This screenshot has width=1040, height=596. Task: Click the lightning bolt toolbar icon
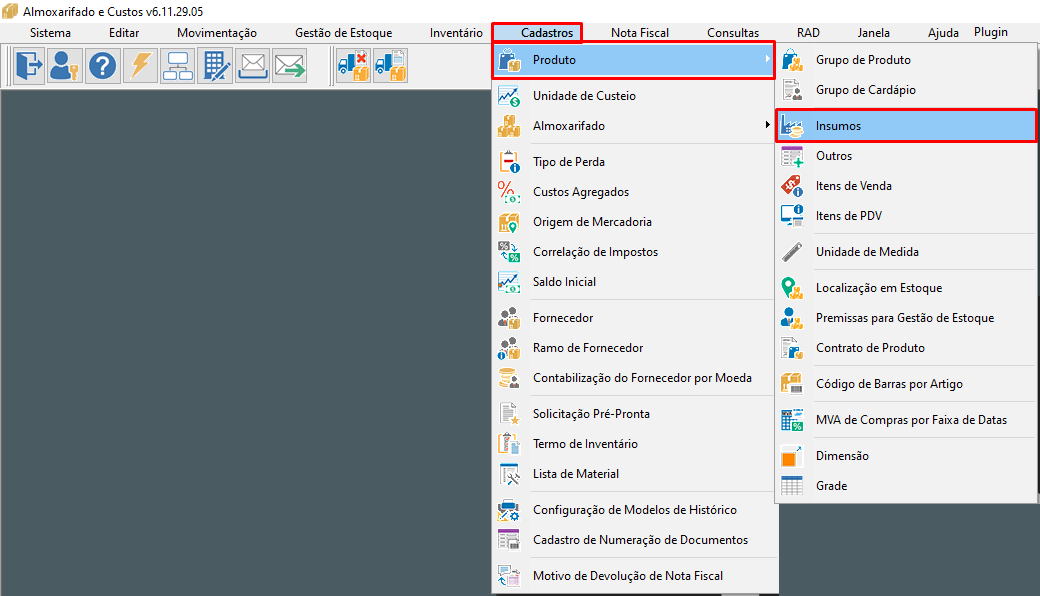coord(141,66)
